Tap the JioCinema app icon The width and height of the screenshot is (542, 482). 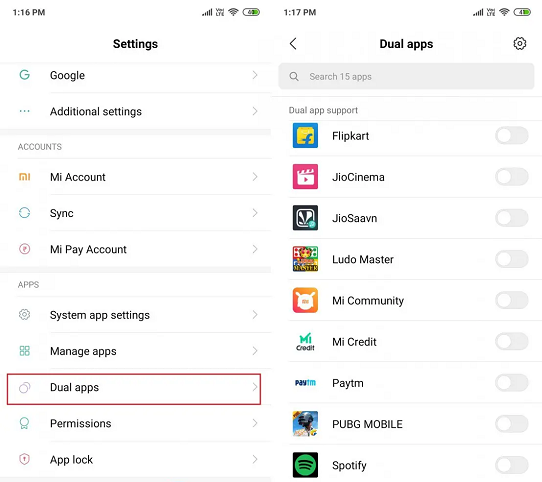305,177
